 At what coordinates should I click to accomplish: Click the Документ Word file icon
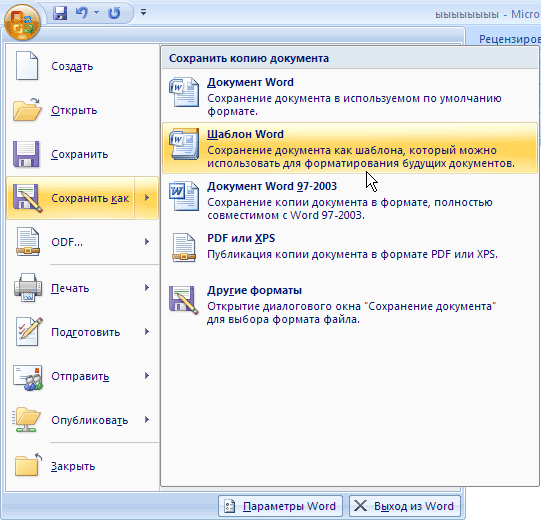coord(184,92)
